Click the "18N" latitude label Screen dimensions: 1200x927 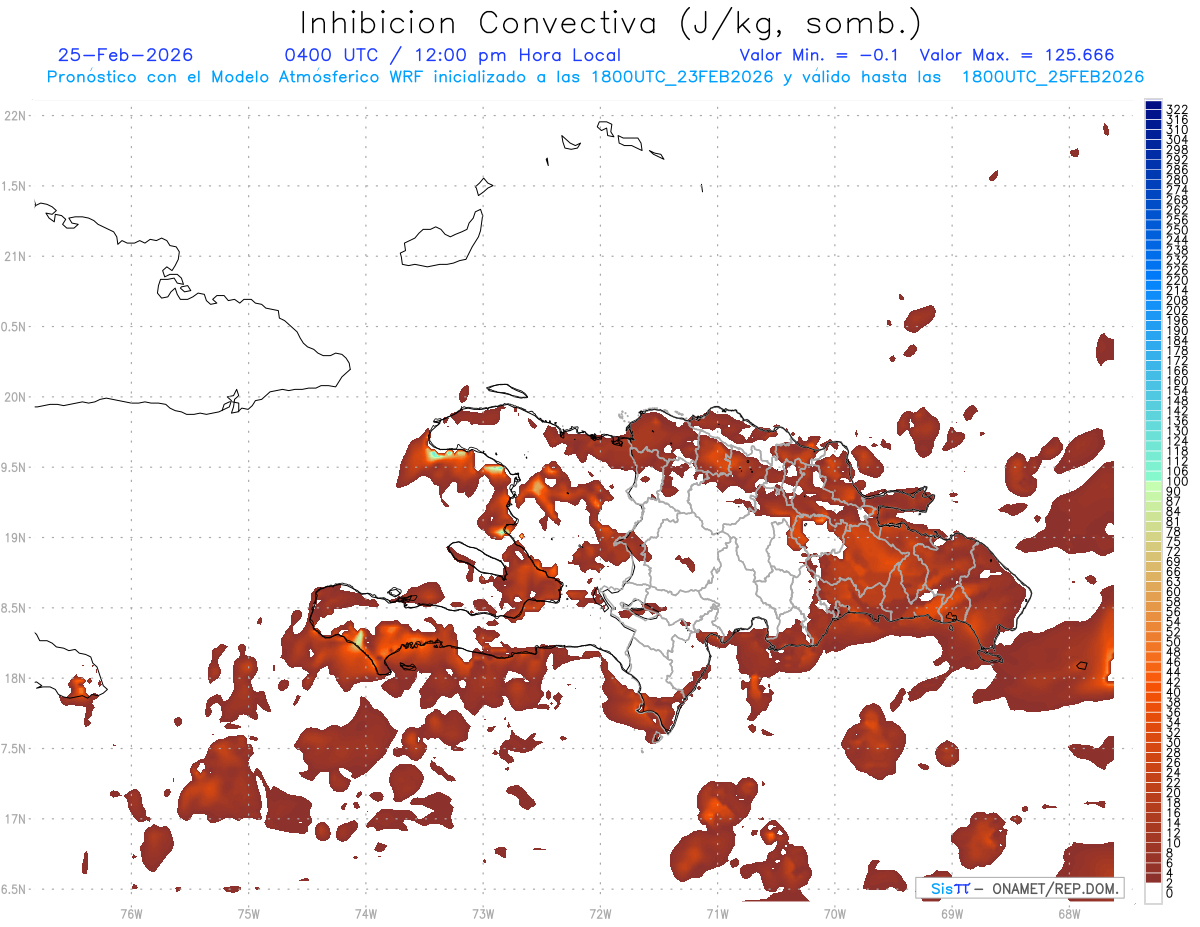16,679
